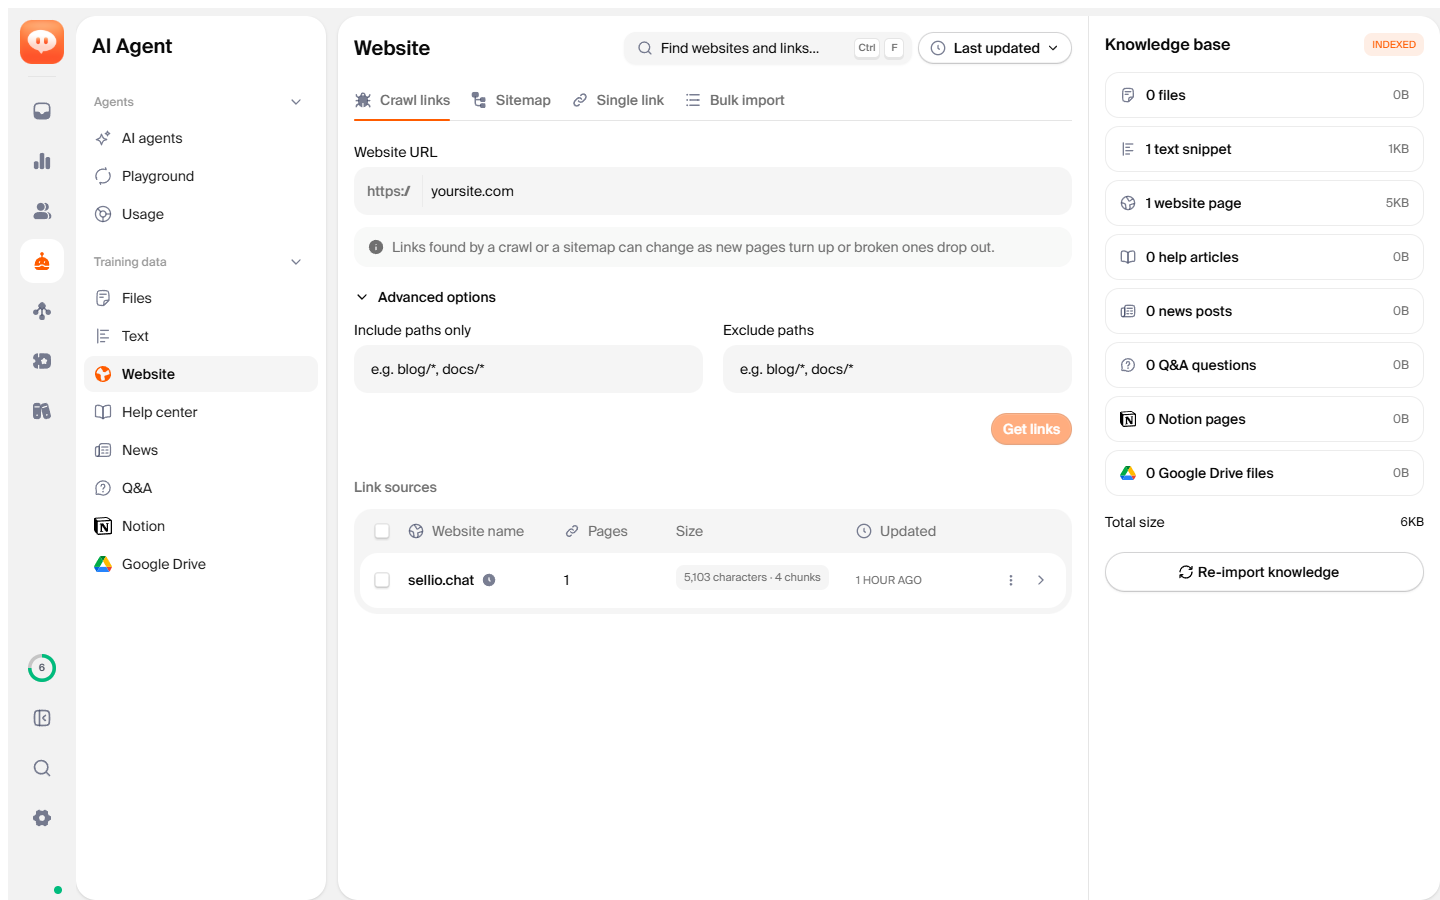Open the AI agent robot icon in left rail
Screen dimensions: 1440x900
42,261
